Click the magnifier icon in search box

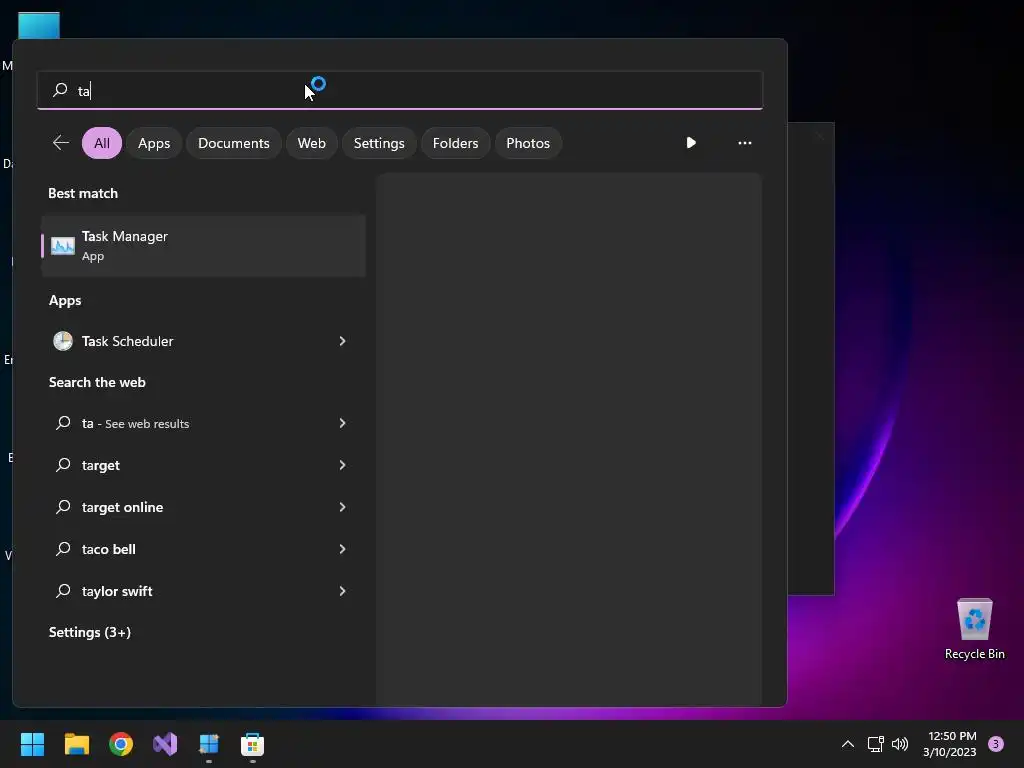(60, 89)
